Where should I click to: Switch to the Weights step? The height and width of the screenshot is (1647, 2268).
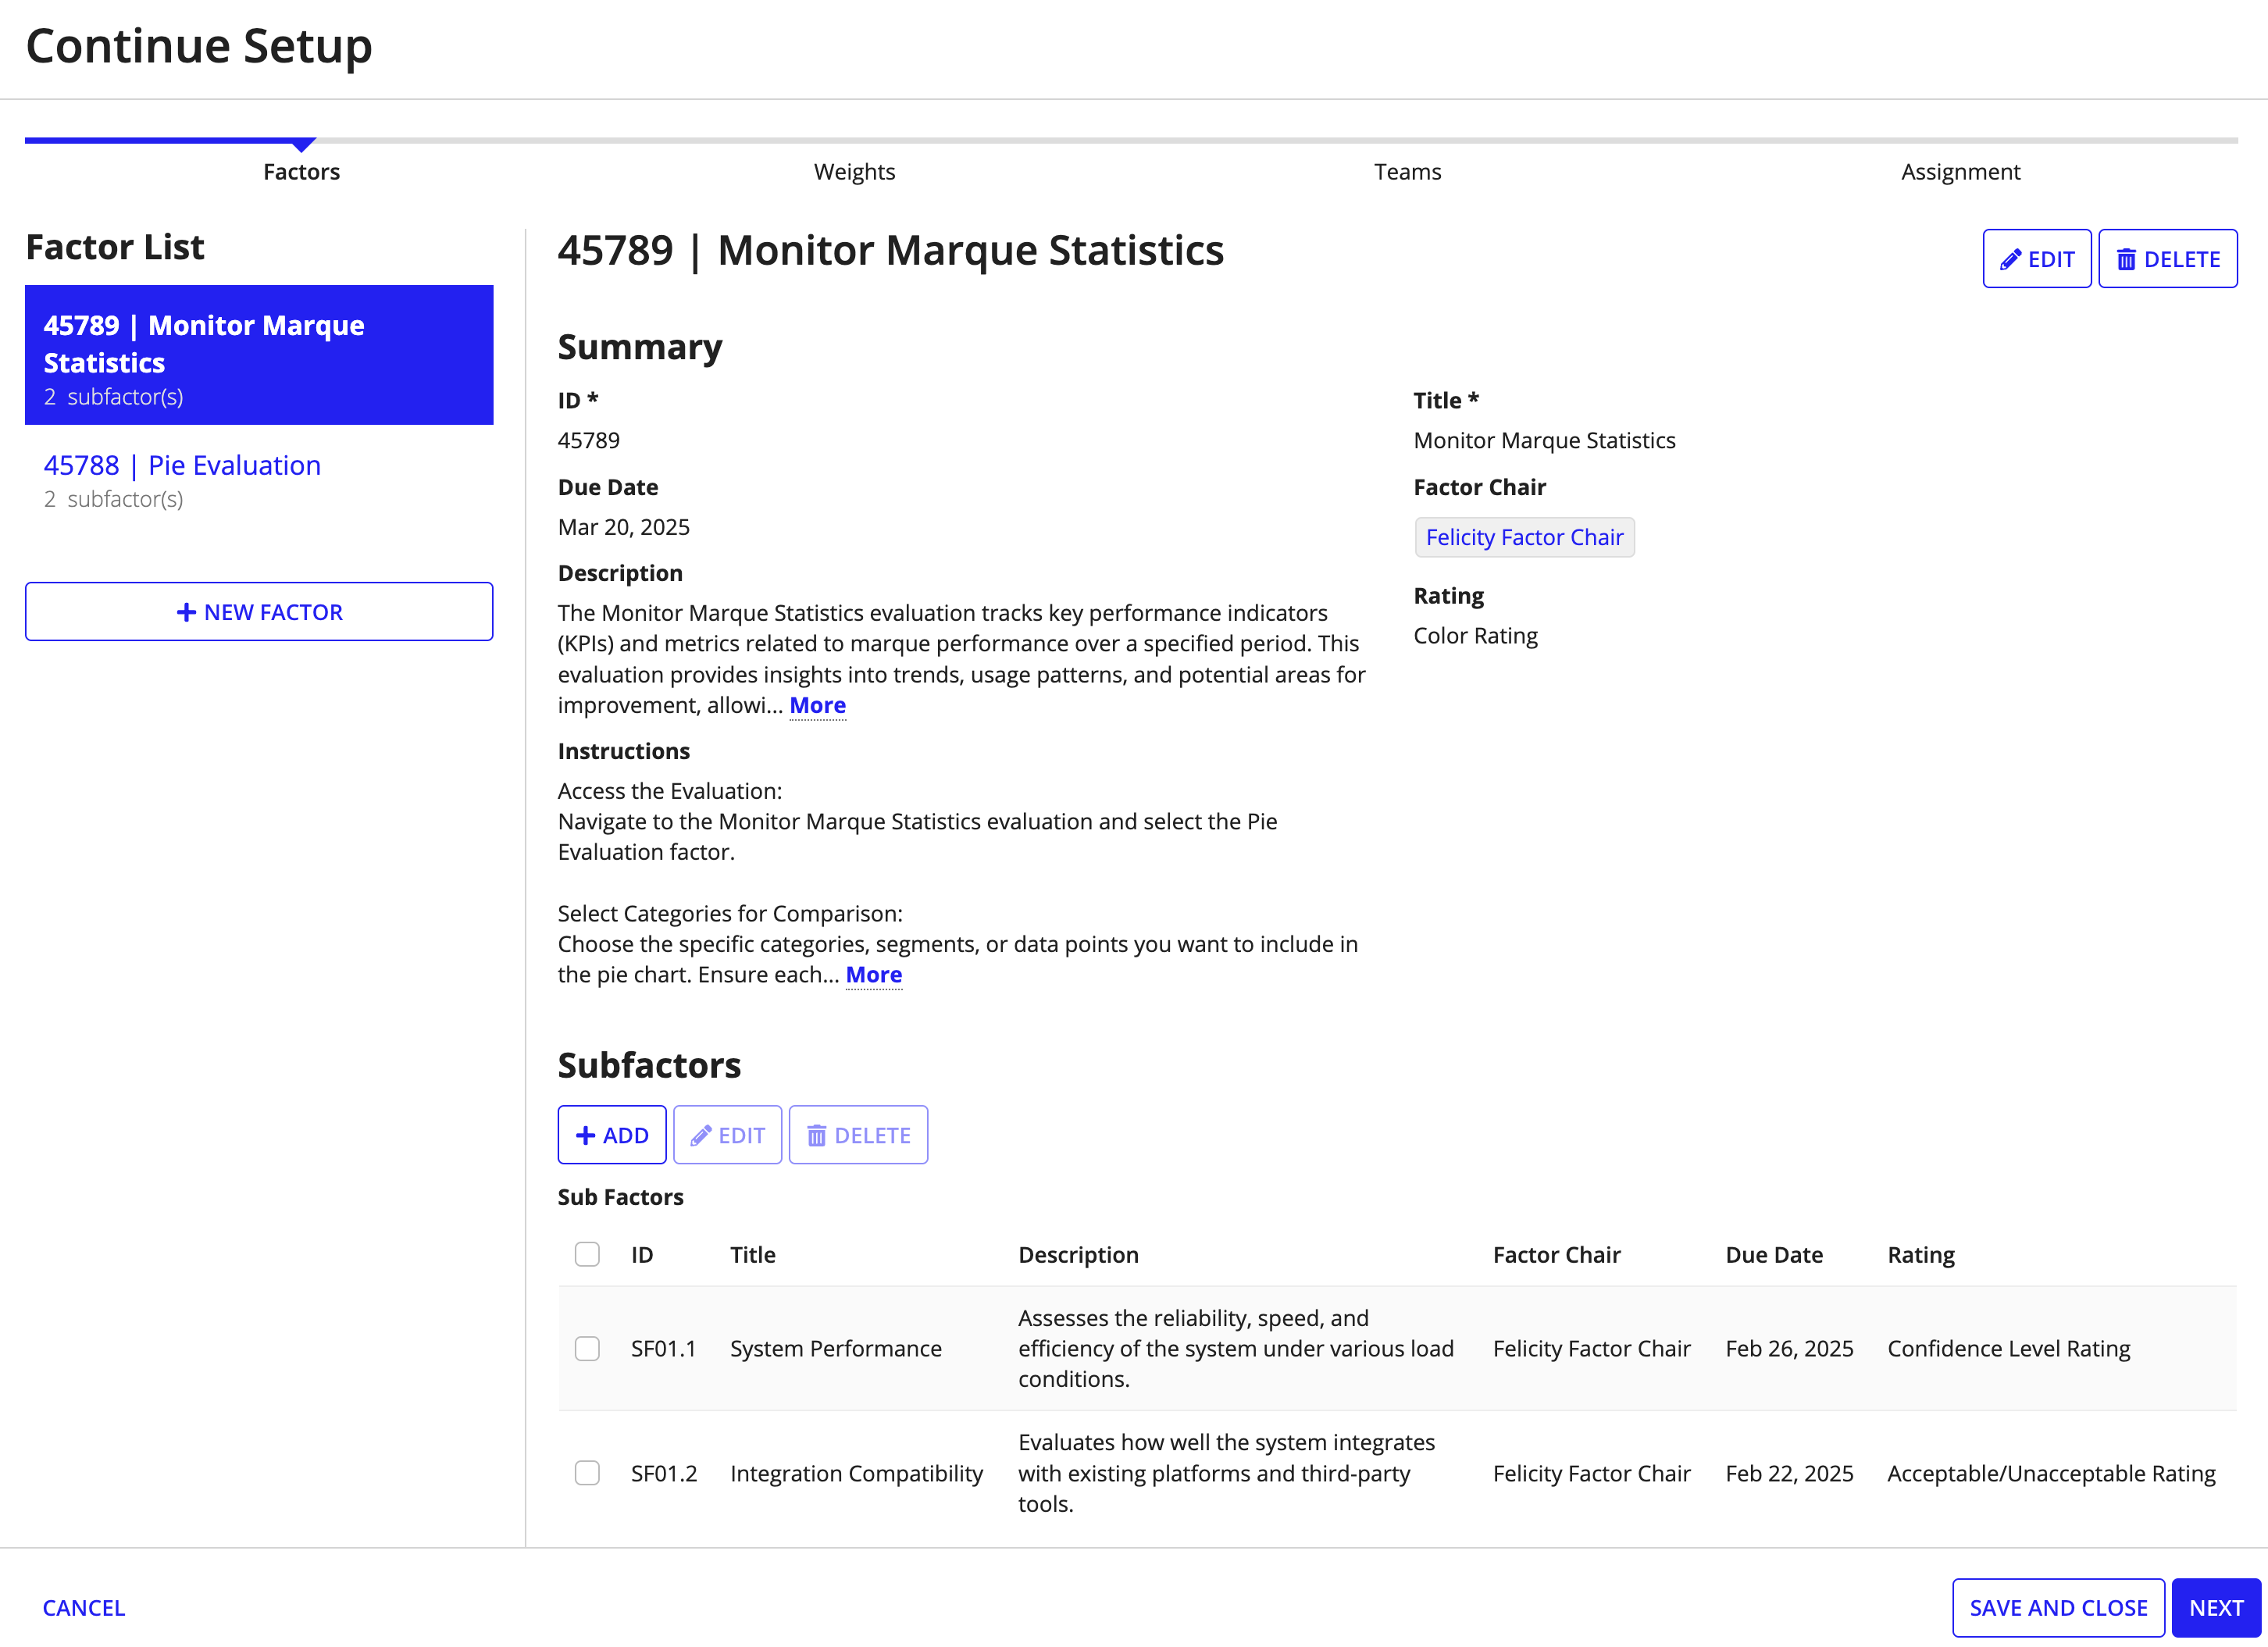[854, 172]
